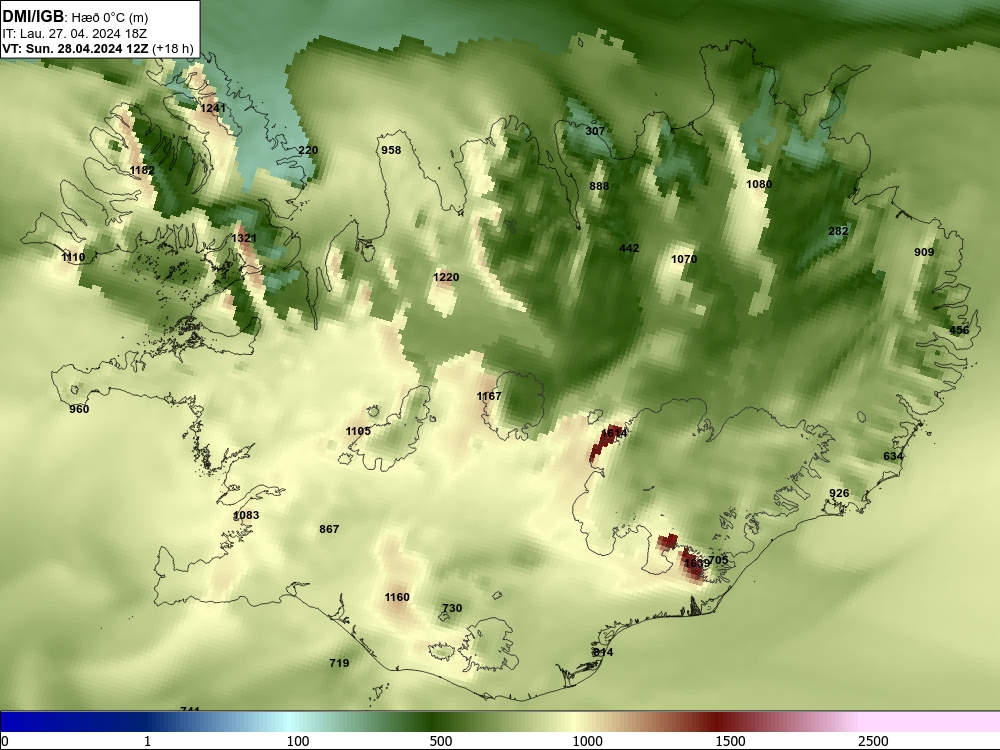Image resolution: width=1000 pixels, height=750 pixels.
Task: Click the map value 1182
Action: point(142,170)
